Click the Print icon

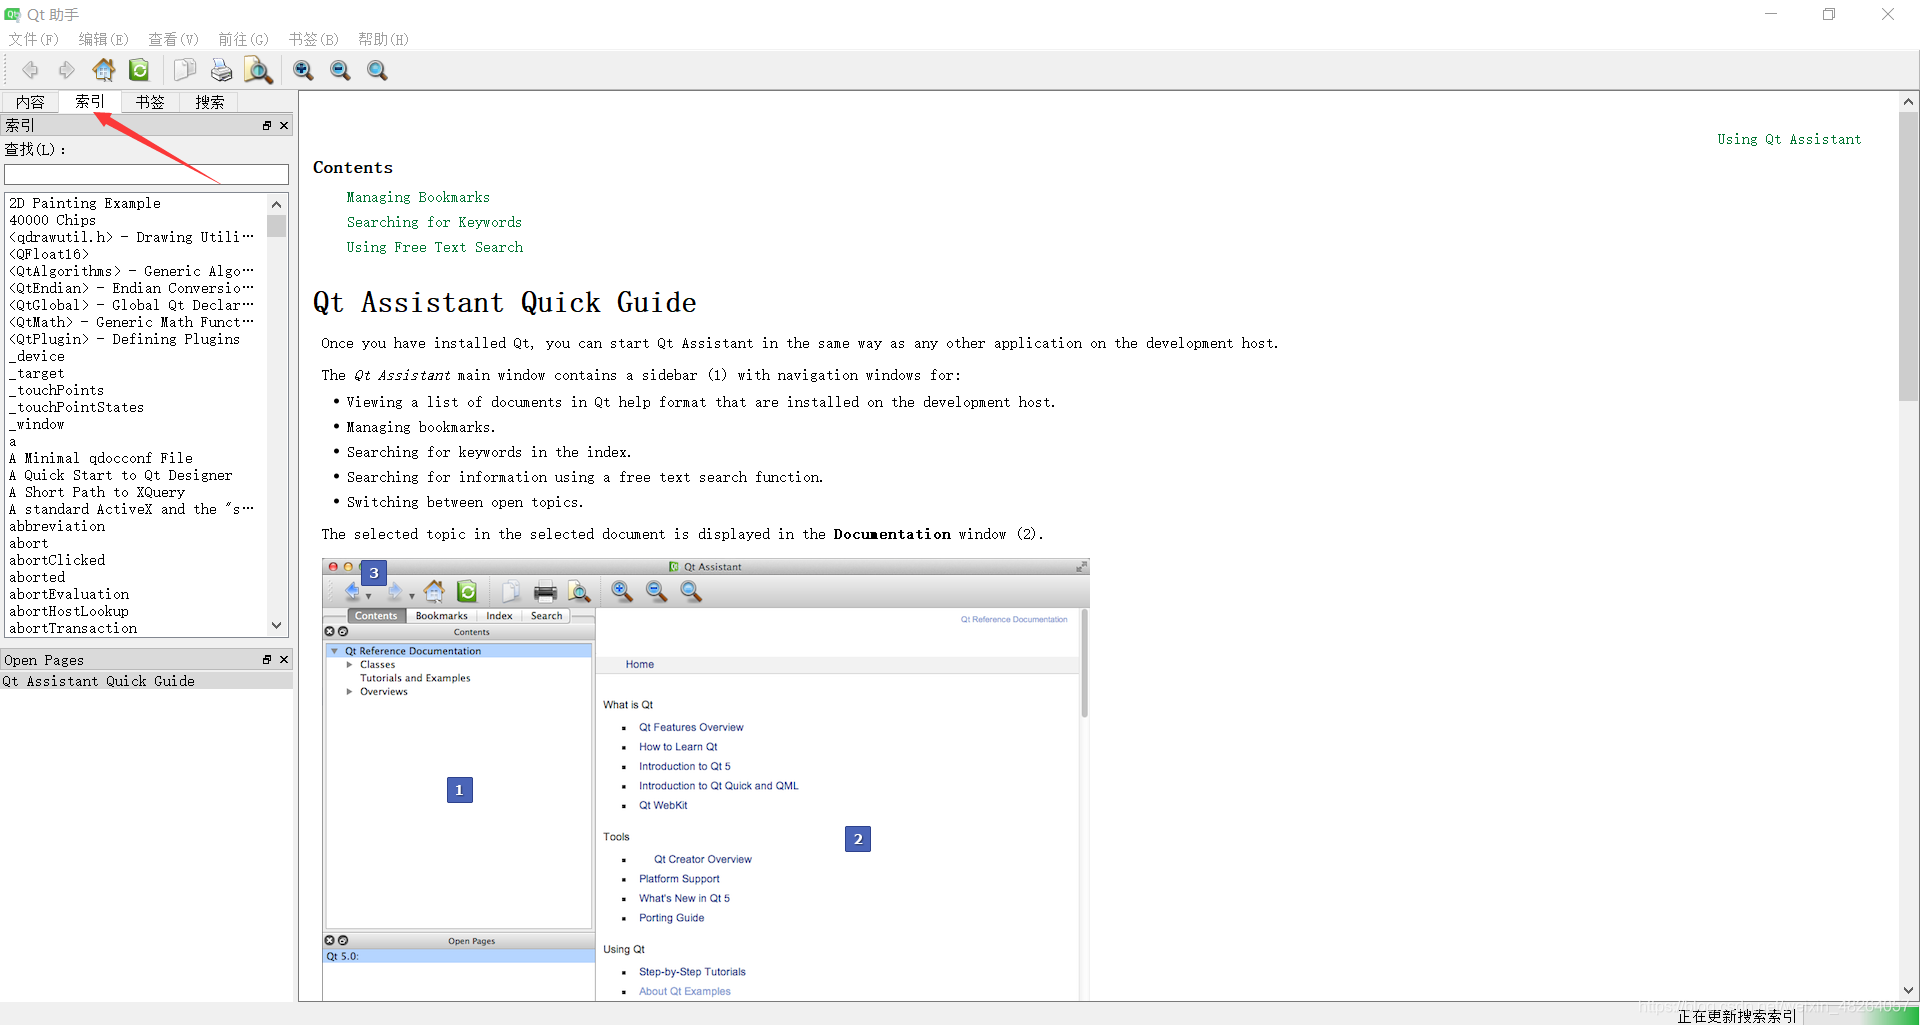[x=221, y=70]
